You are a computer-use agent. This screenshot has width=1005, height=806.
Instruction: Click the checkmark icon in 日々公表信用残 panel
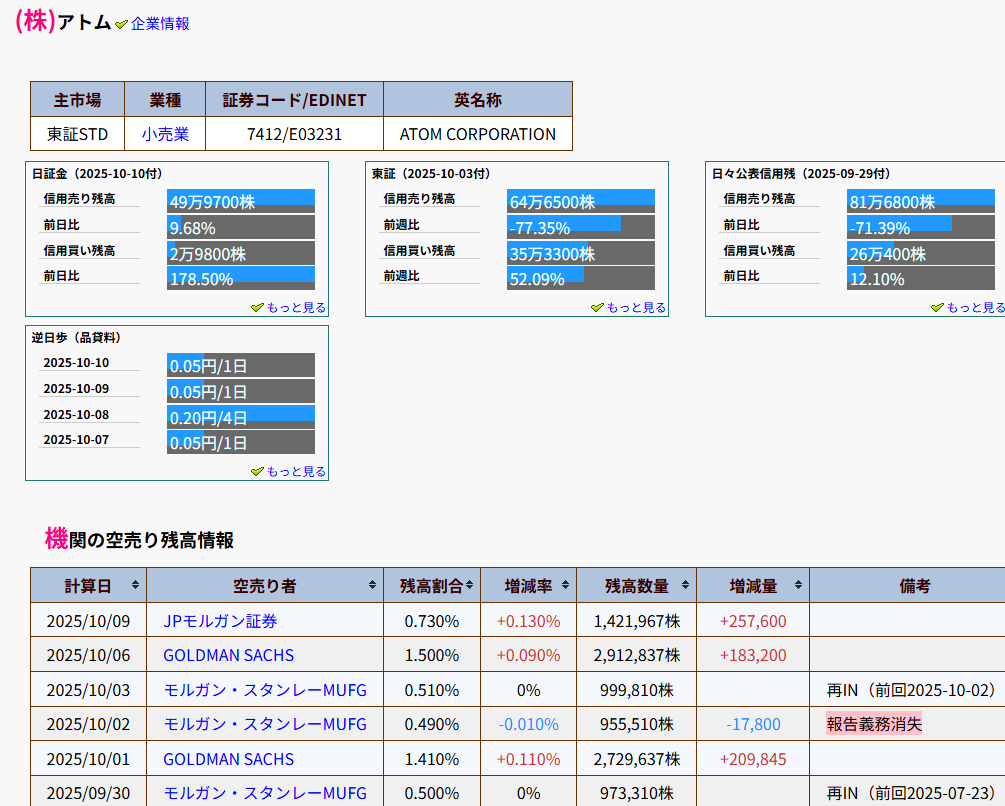point(937,307)
